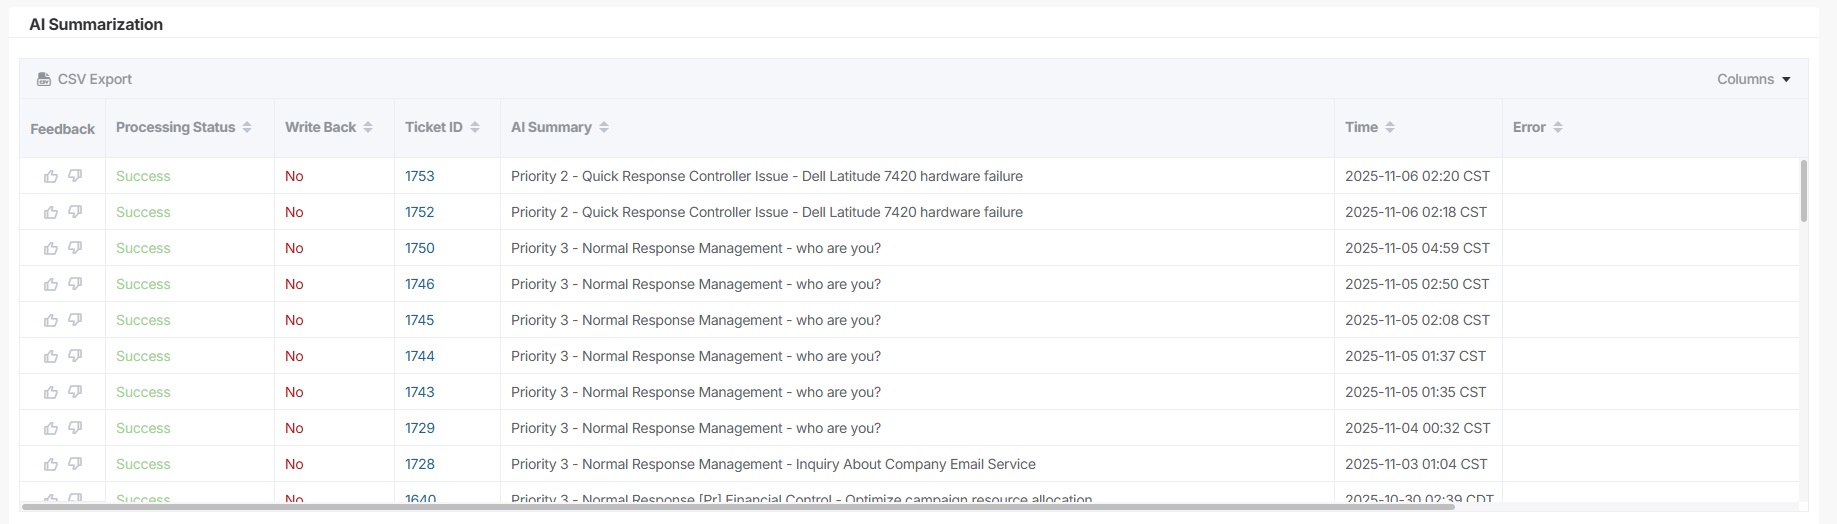This screenshot has height=524, width=1837.
Task: Thumbs up the ticket 1728 summary
Action: 51,465
